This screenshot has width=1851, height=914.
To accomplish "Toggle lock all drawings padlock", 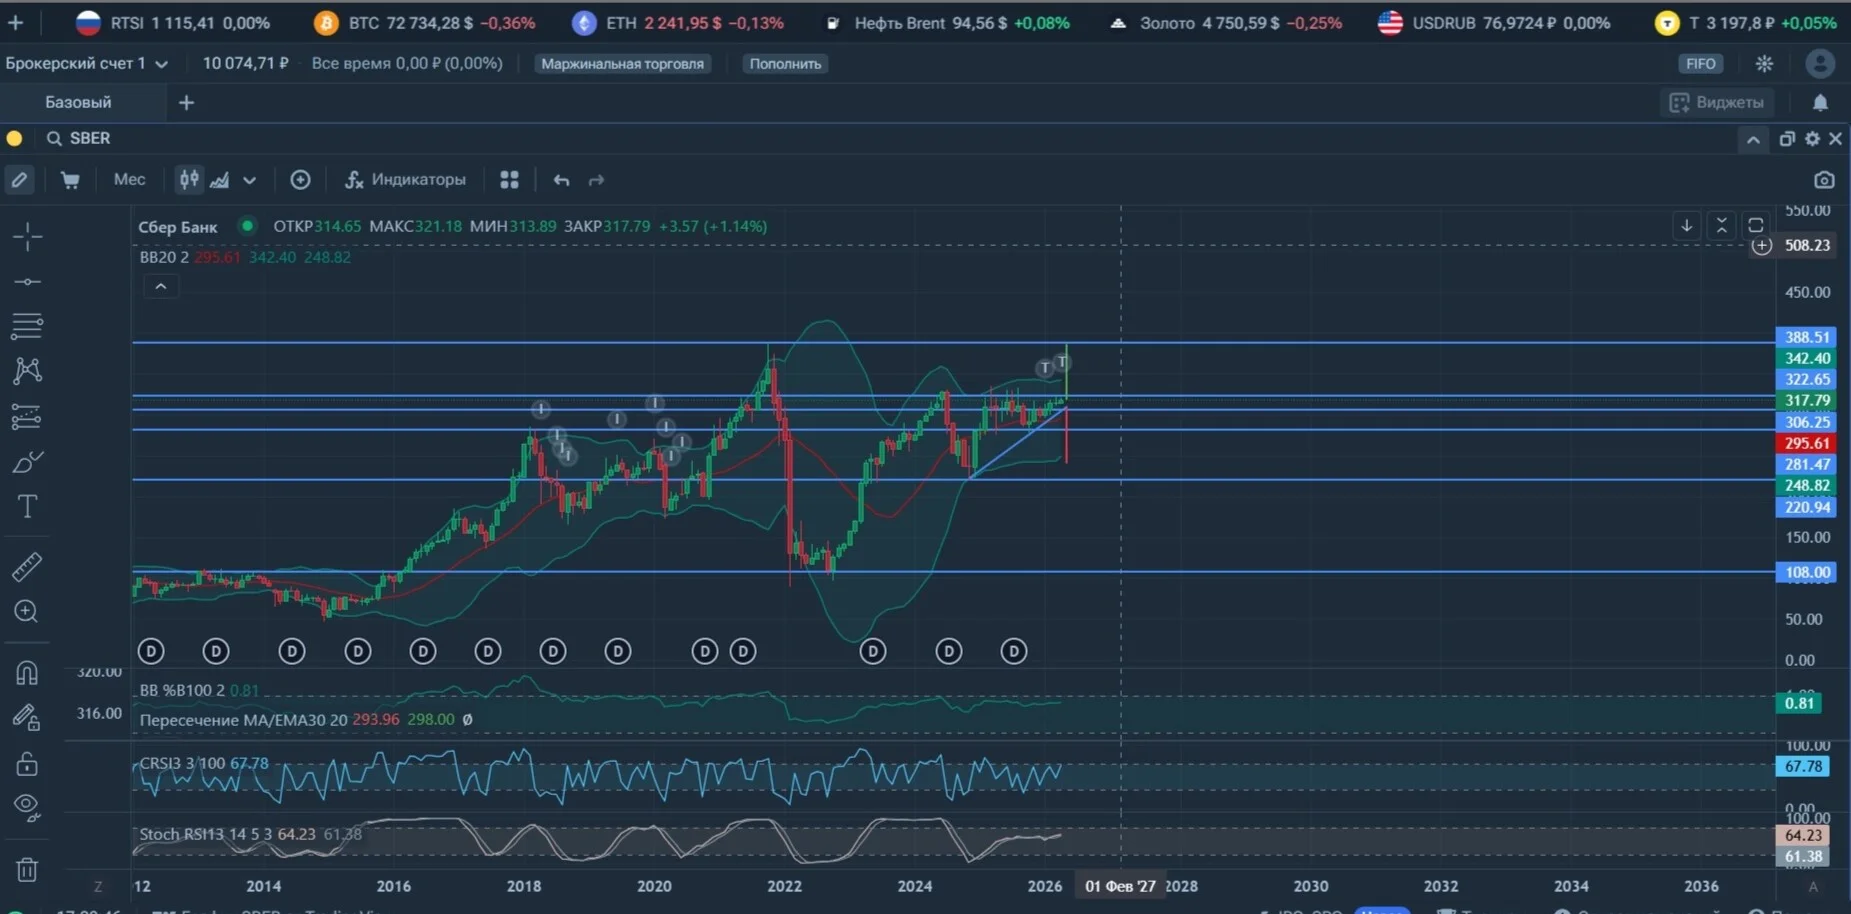I will [x=27, y=765].
